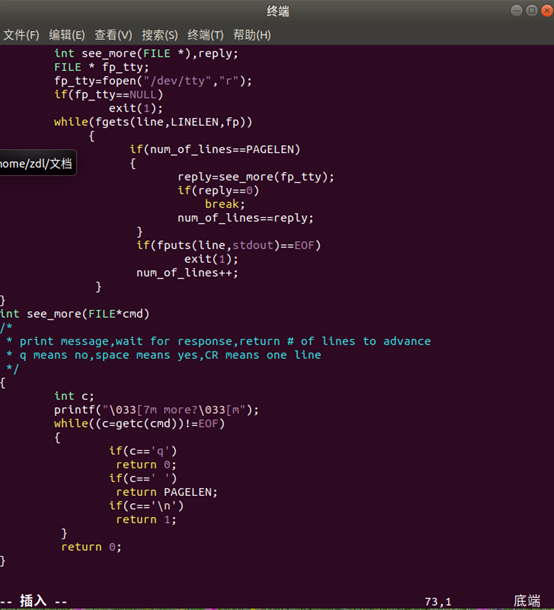Click the 'if(reply==0)' line
The image size is (554, 610).
[218, 191]
